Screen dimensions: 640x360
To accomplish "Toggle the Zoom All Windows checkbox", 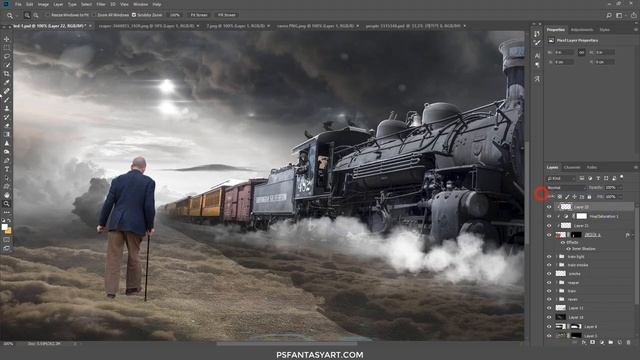I will (x=94, y=15).
